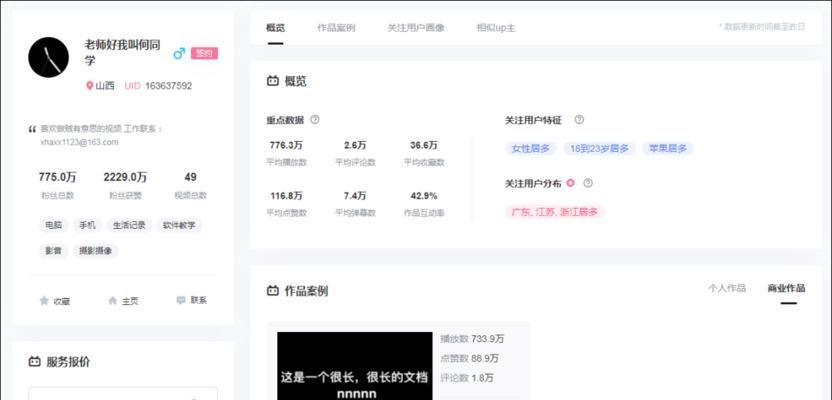Click the TV icon beside 概览 heading
832x400 pixels.
[273, 81]
